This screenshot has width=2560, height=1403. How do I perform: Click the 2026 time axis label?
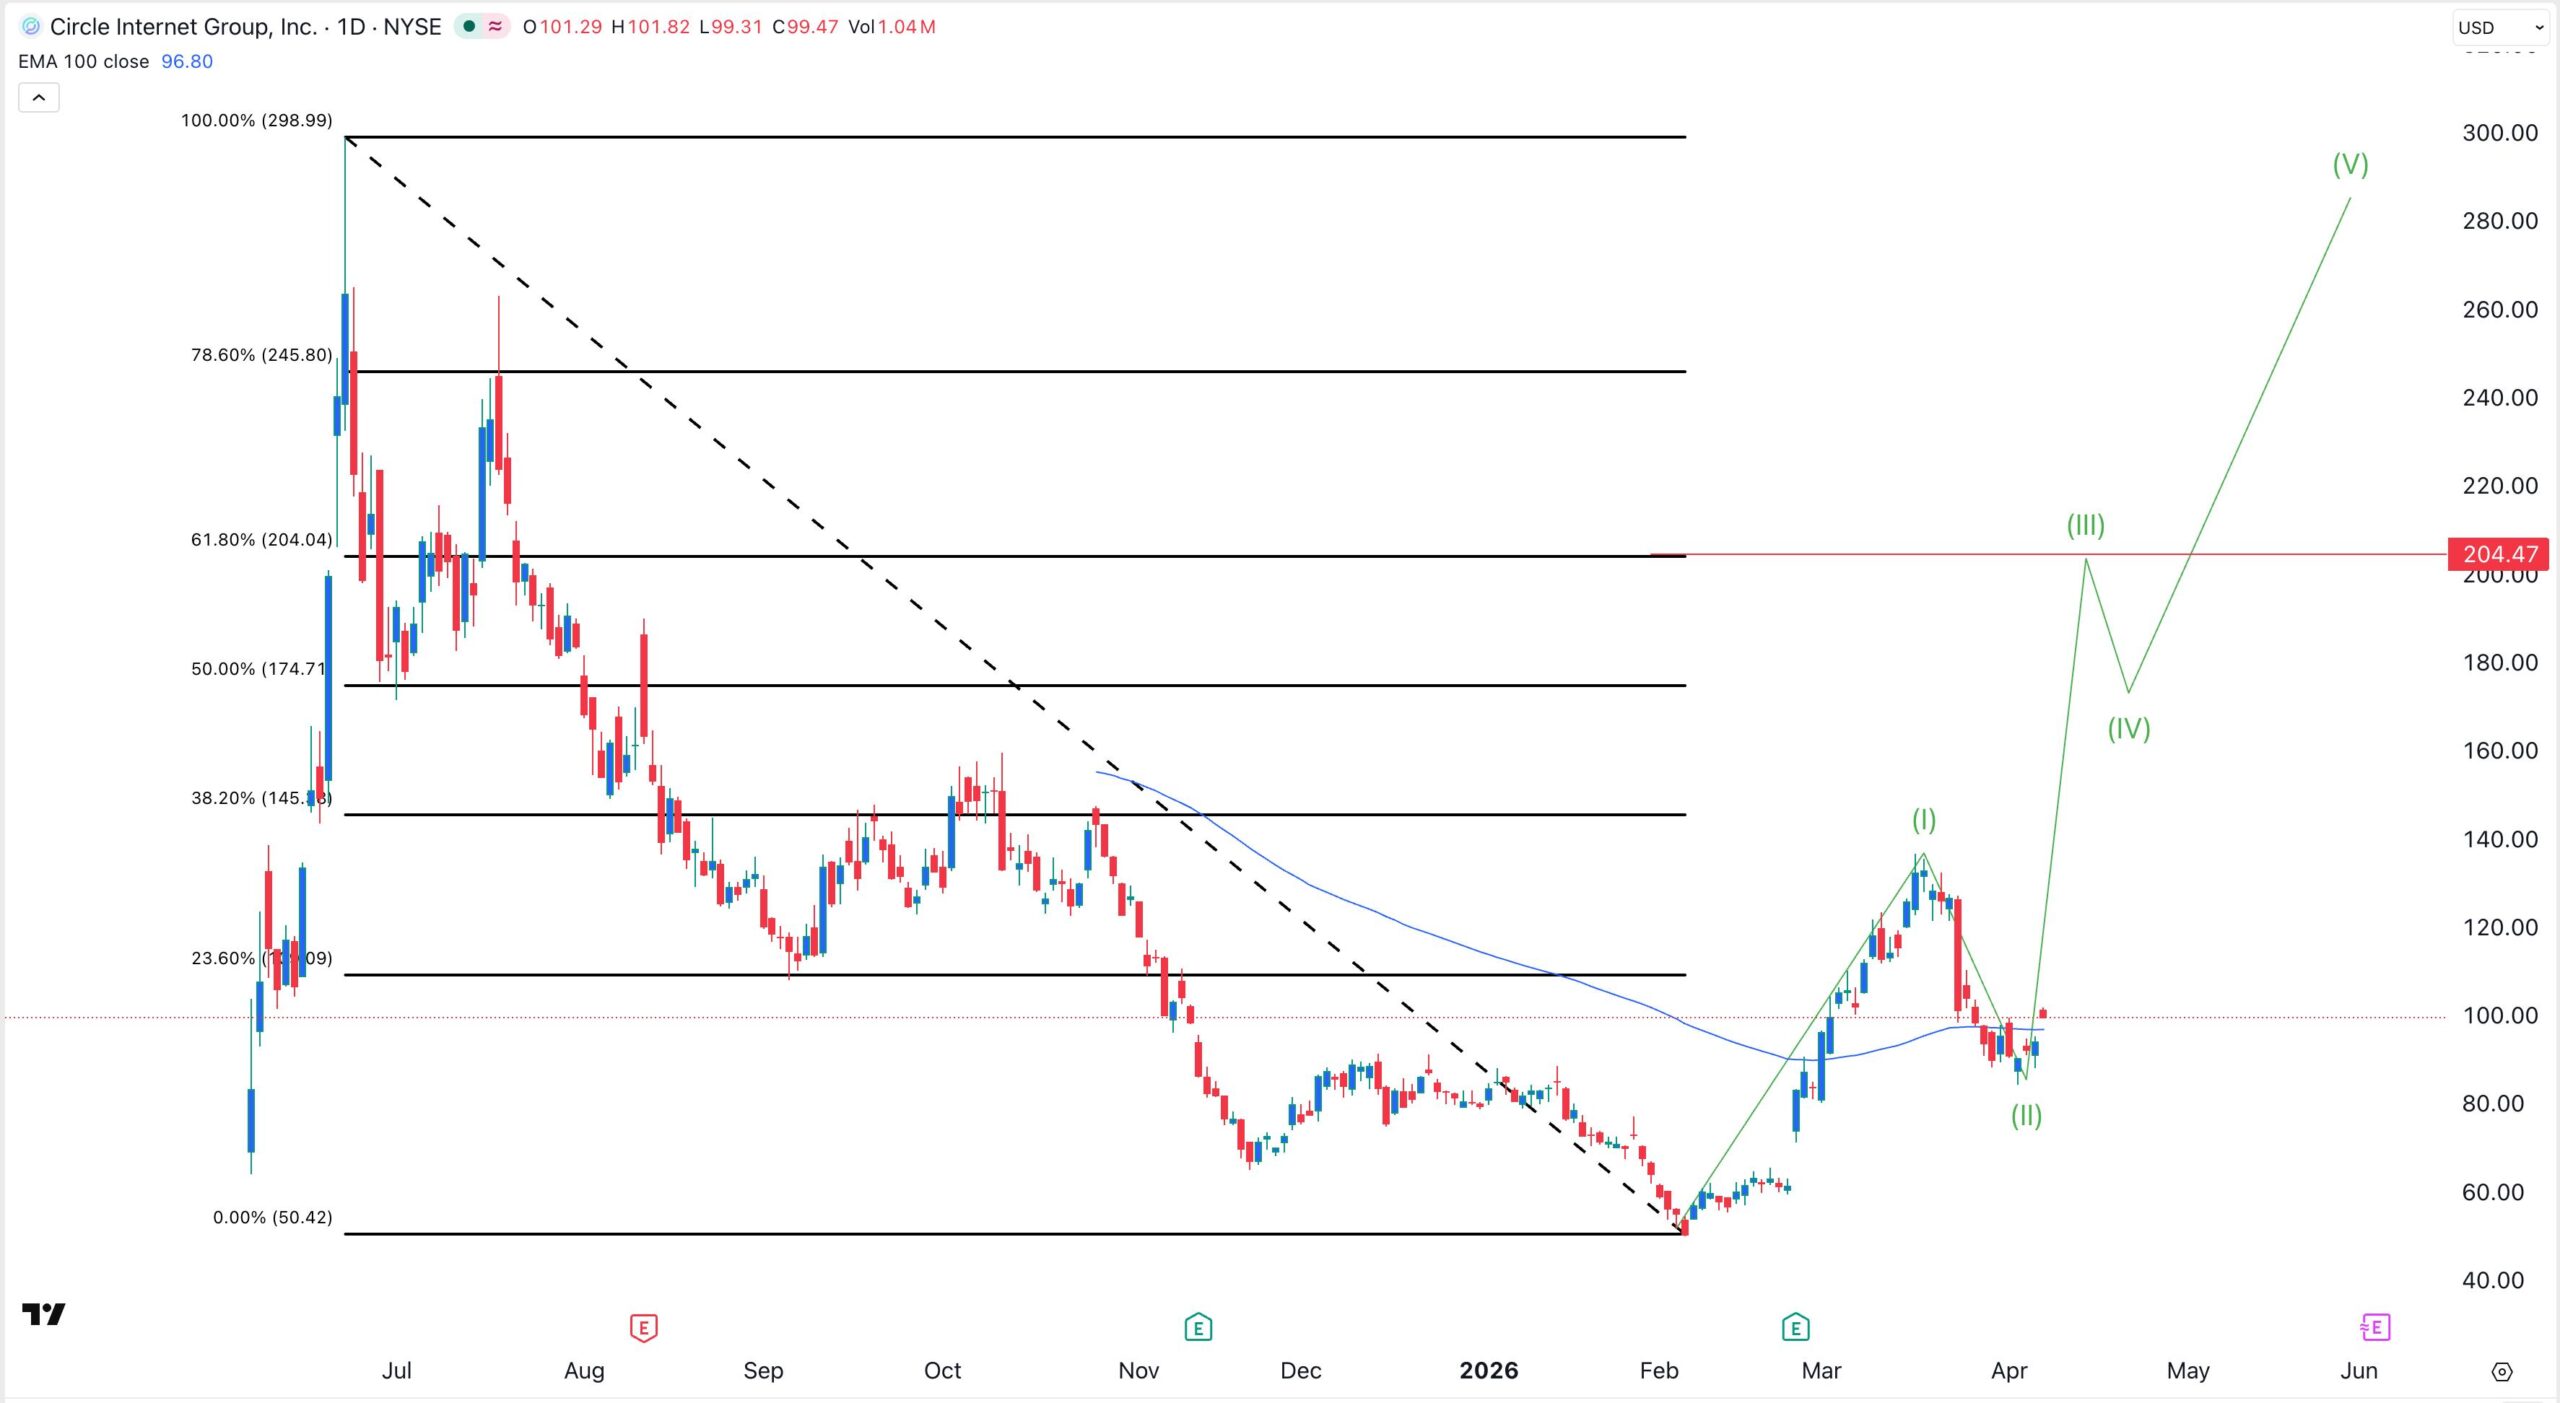click(1488, 1371)
